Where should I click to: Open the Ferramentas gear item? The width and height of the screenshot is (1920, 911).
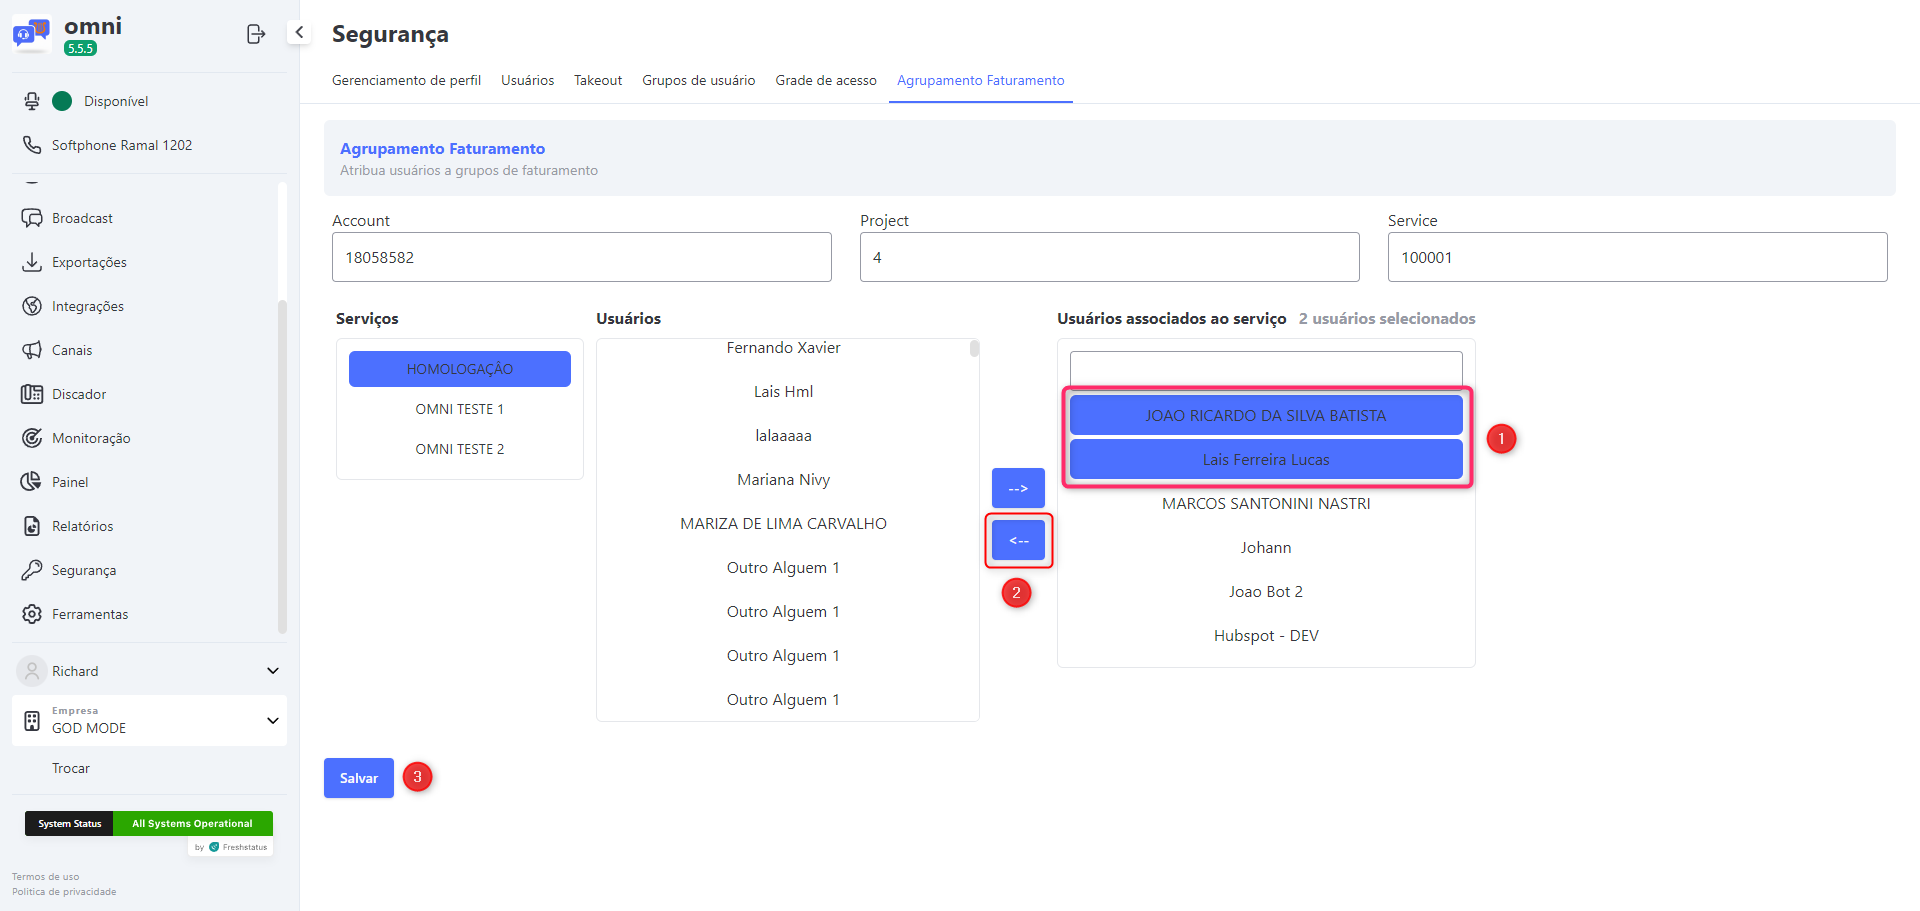(32, 614)
